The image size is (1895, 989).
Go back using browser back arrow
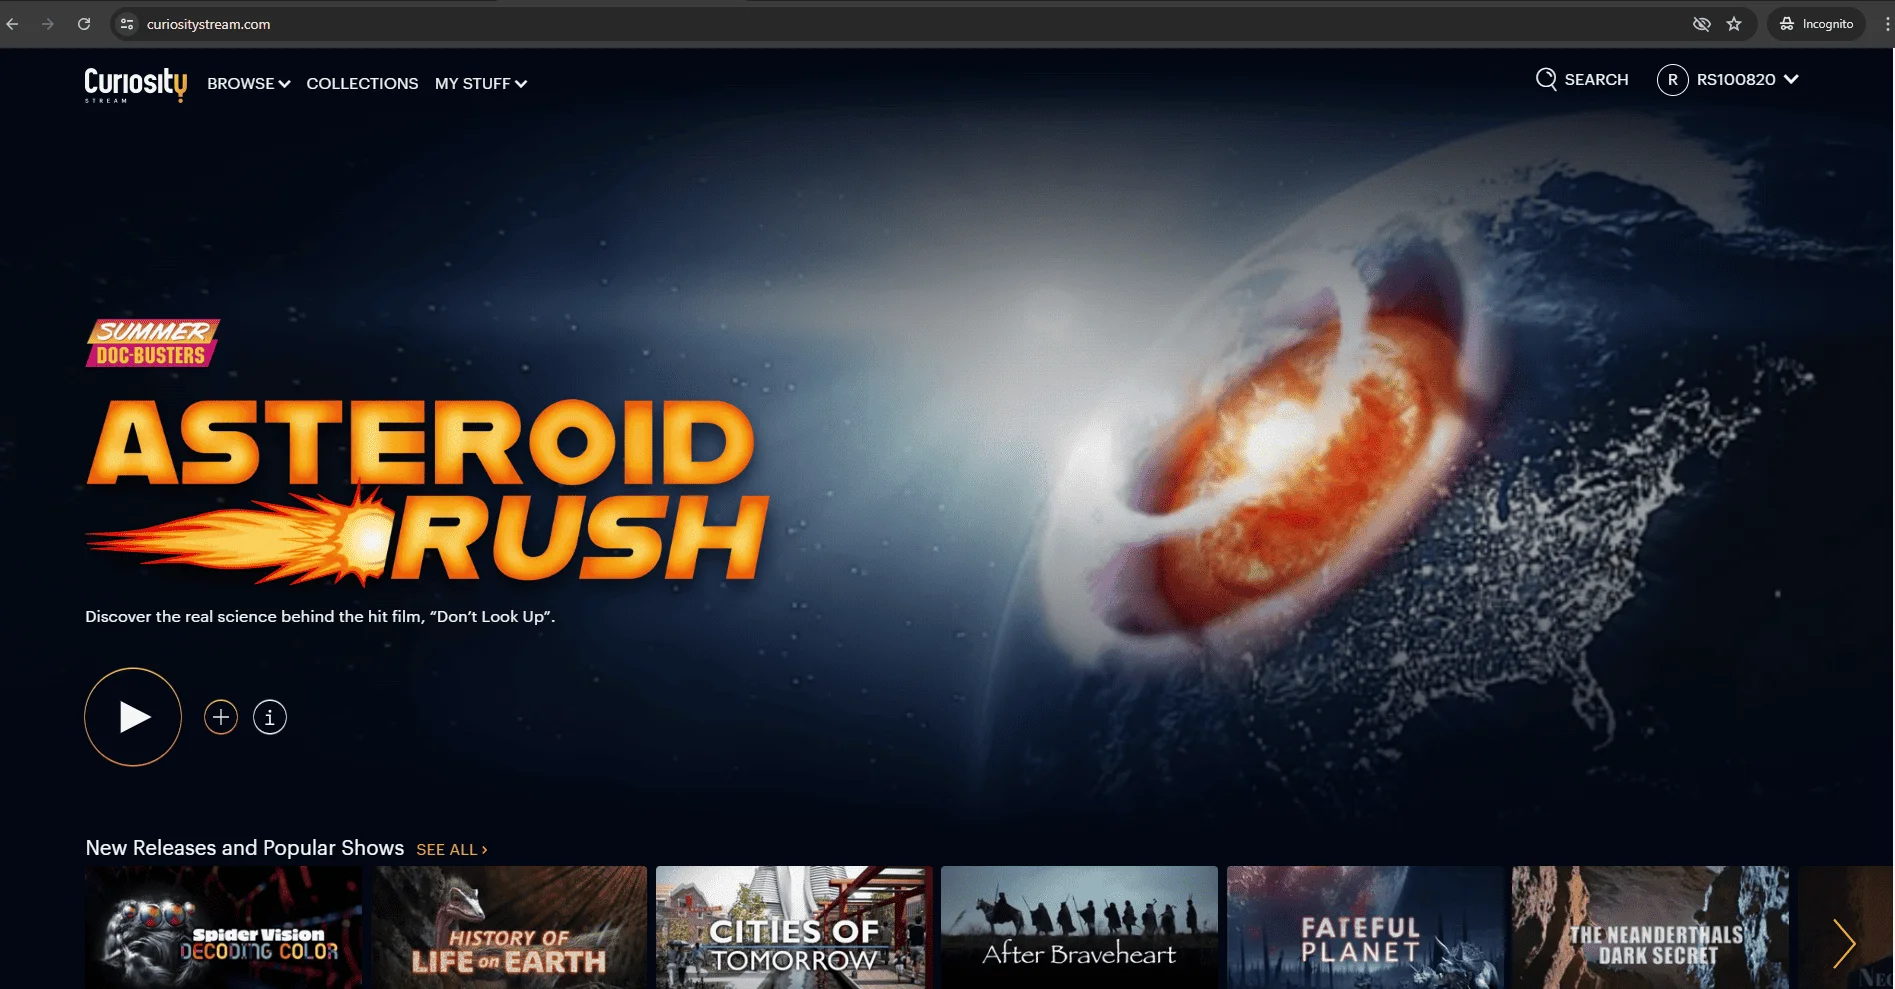pos(13,24)
